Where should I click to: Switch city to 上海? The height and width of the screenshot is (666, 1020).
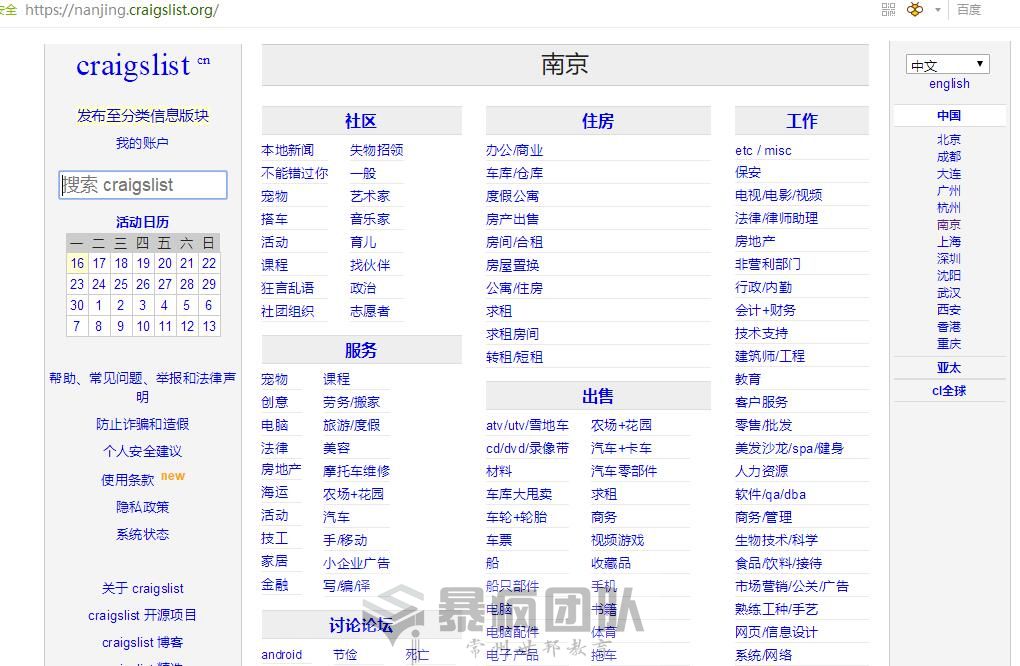(x=949, y=242)
